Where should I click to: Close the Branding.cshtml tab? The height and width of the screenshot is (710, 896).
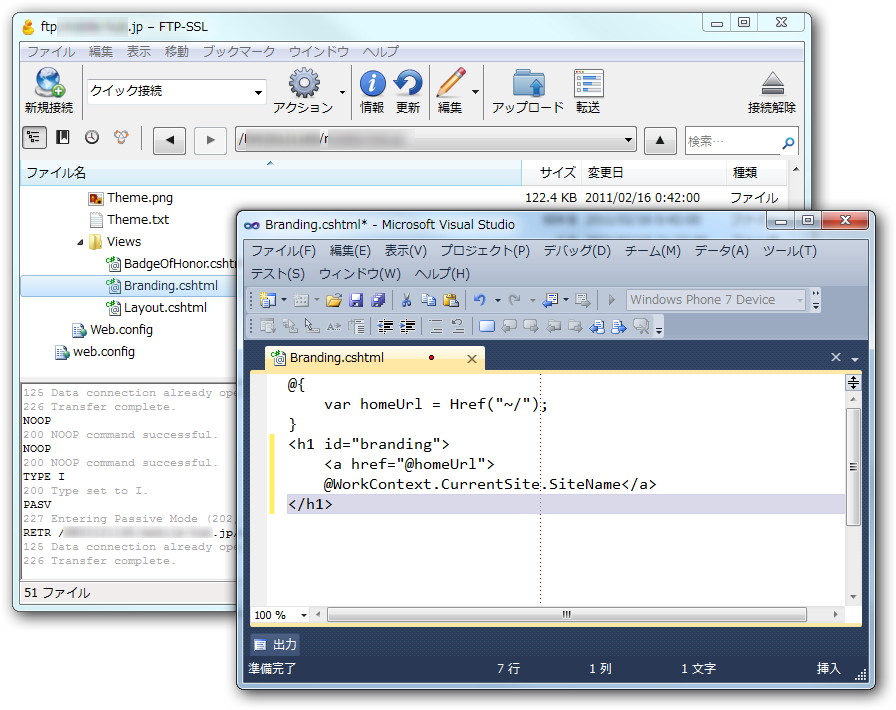pyautogui.click(x=471, y=359)
